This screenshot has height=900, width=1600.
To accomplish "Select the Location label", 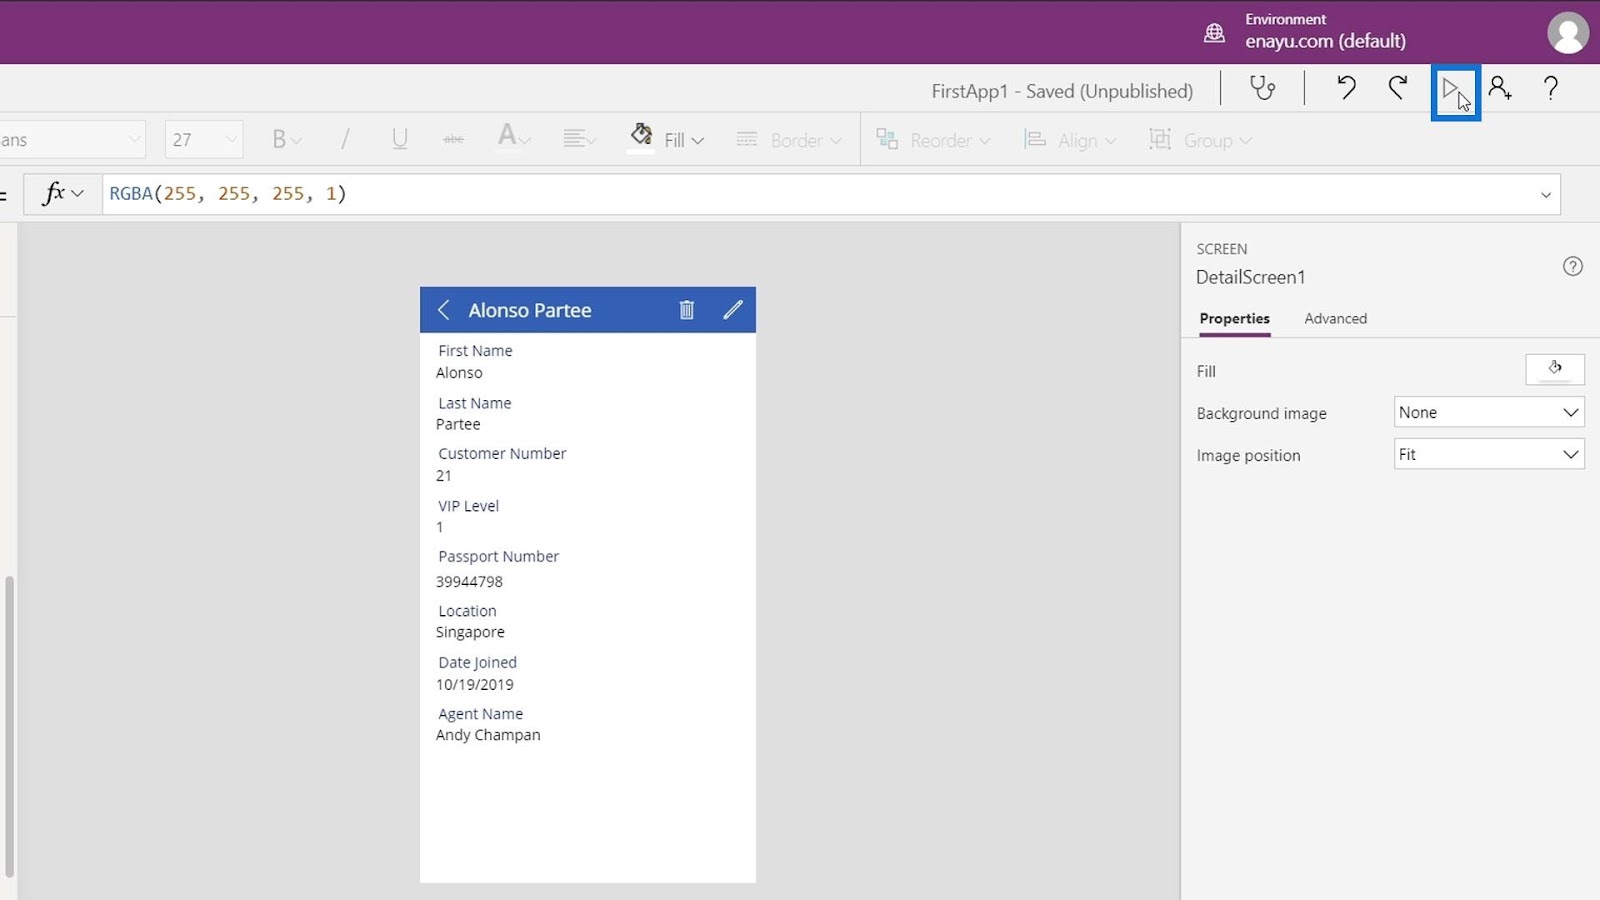I will 467,611.
